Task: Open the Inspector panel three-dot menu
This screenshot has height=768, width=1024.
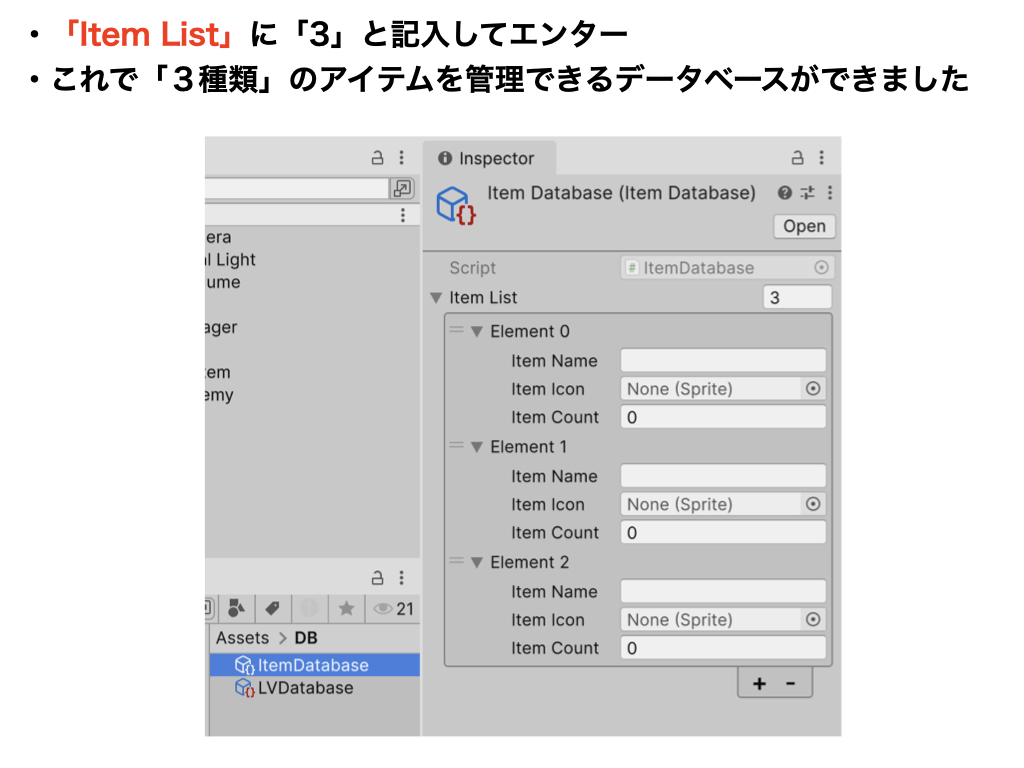Action: tap(822, 157)
